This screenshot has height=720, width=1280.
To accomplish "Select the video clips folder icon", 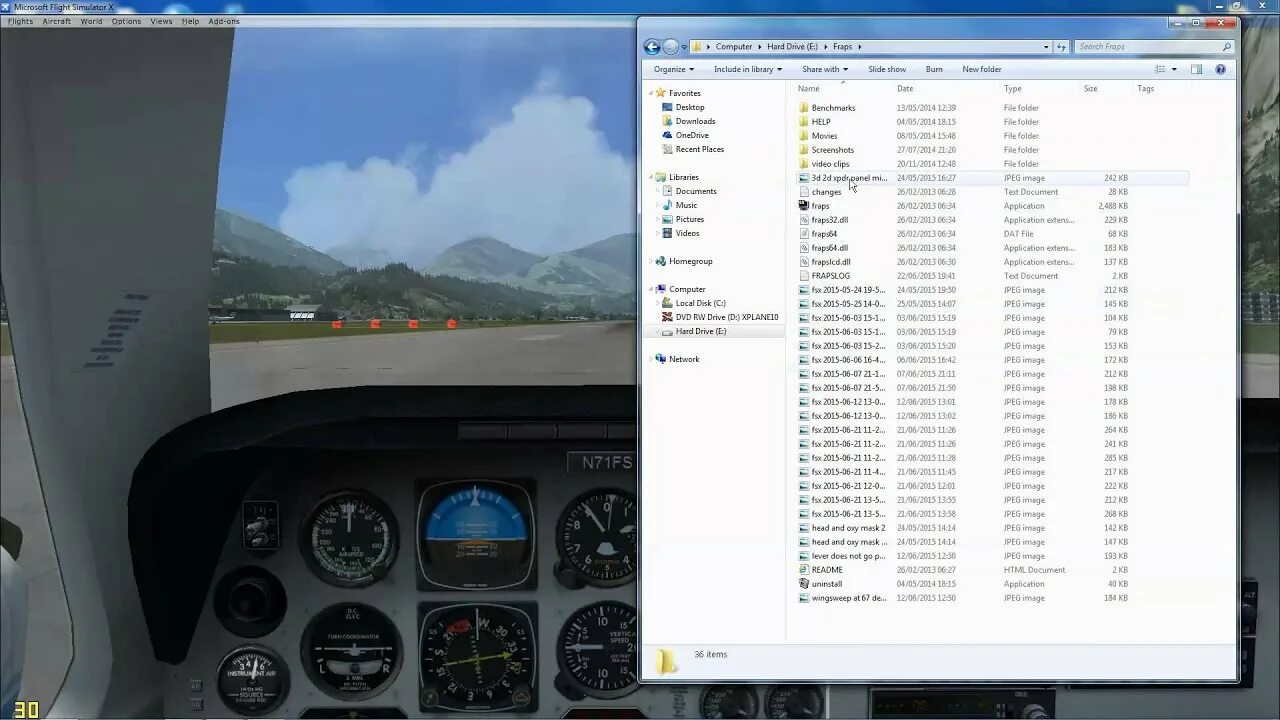I will click(804, 163).
